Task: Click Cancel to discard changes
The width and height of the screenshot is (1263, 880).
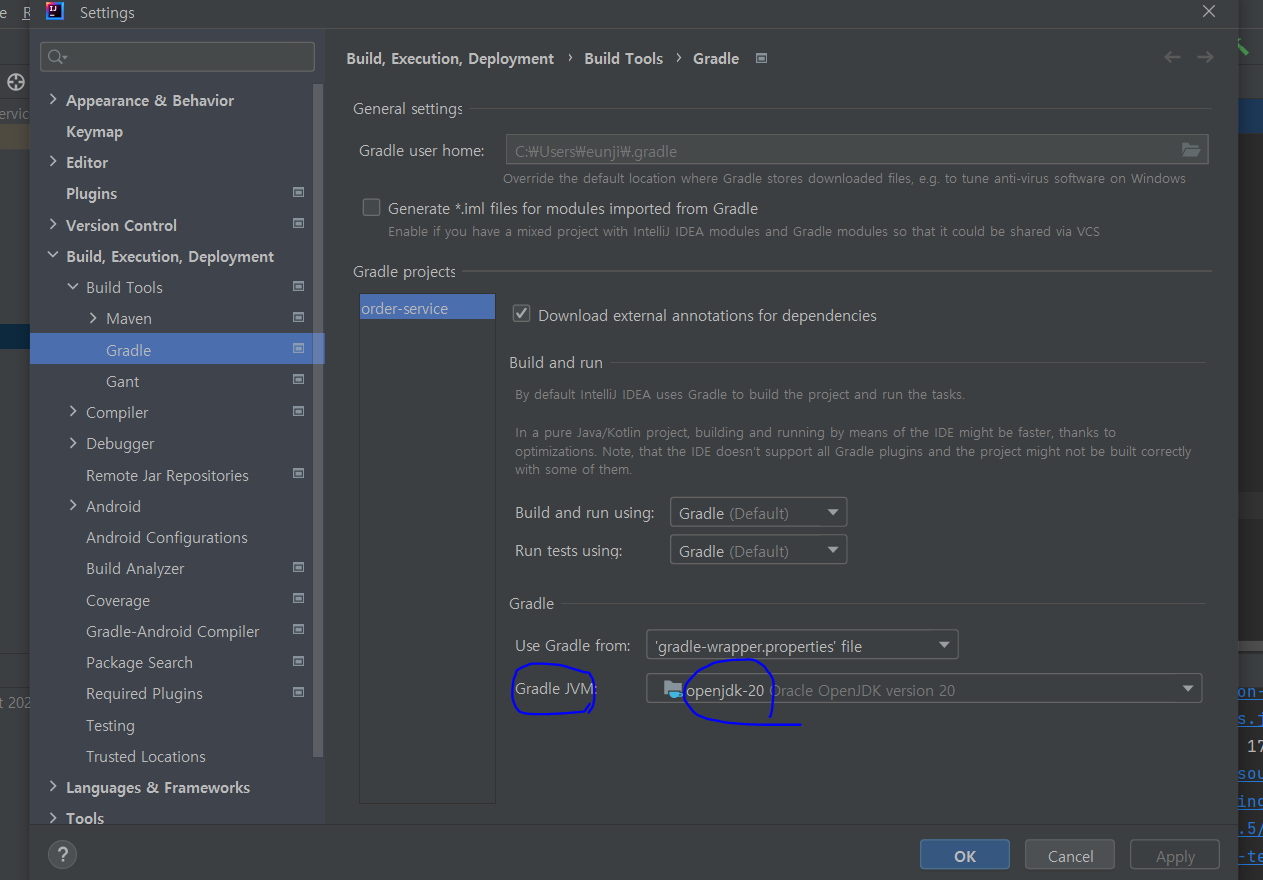Action: 1070,856
